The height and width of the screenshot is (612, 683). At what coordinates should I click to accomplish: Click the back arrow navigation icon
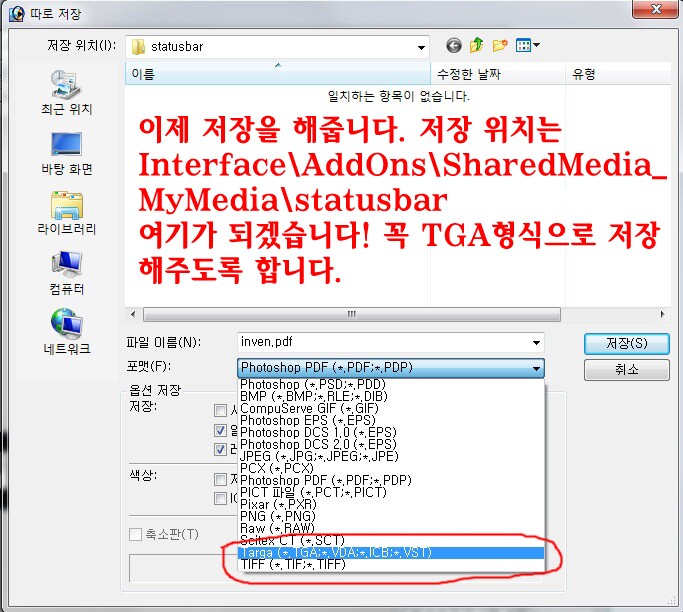click(454, 46)
